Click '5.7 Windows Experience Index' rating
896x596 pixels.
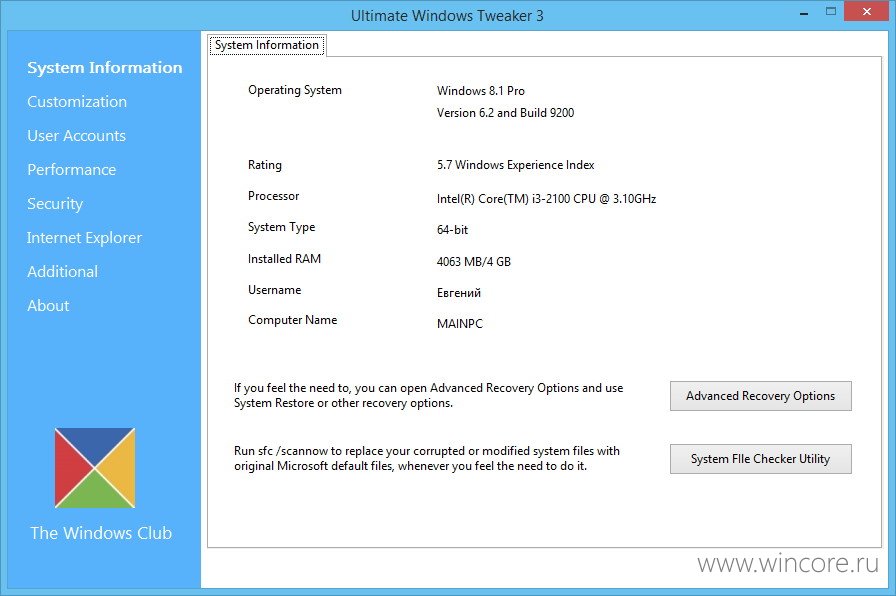[515, 165]
